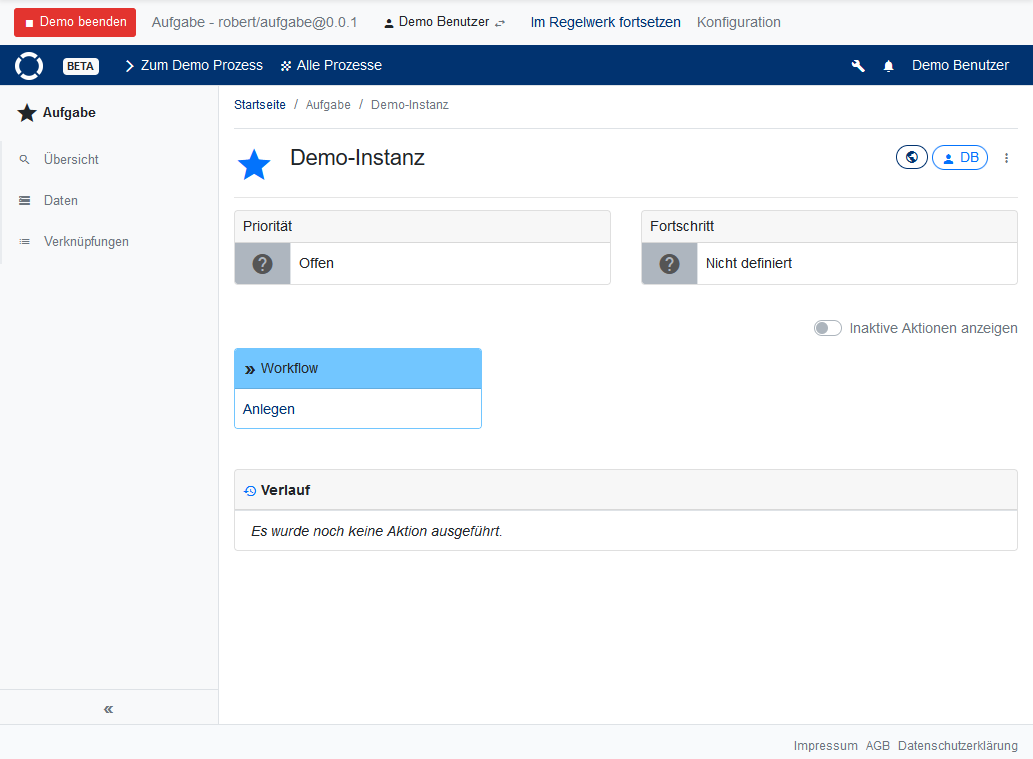Click Aufgabe - robert/aufgabe@0.0.1 label
The image size is (1033, 759).
[x=254, y=22]
